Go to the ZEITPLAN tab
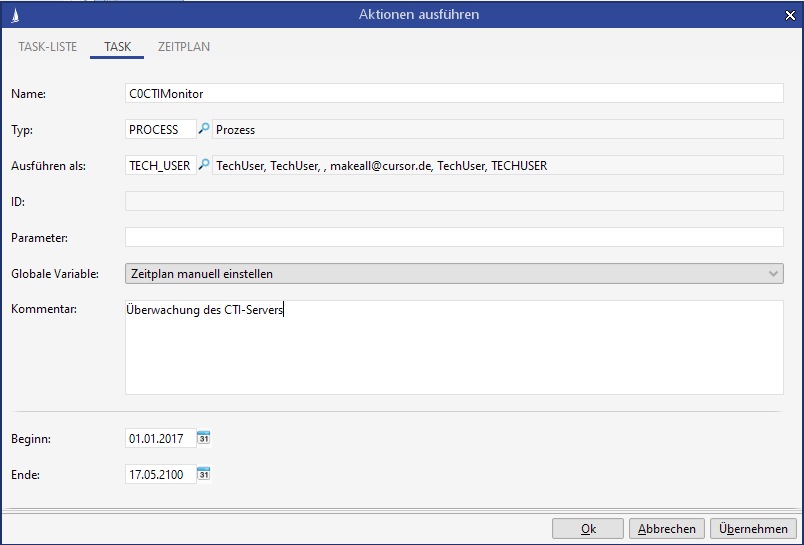This screenshot has width=804, height=545. 183,47
